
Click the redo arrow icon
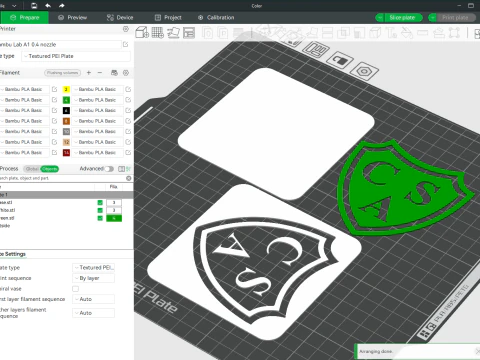62,6
